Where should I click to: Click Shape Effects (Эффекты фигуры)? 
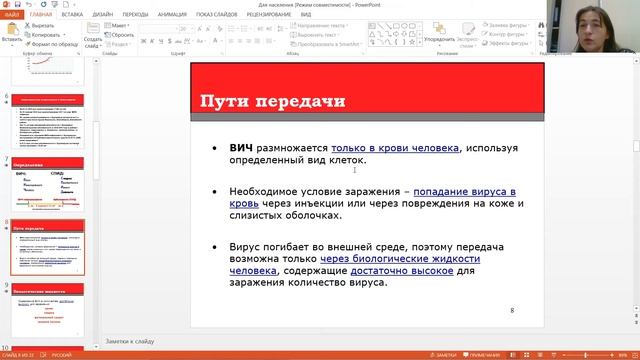point(506,43)
